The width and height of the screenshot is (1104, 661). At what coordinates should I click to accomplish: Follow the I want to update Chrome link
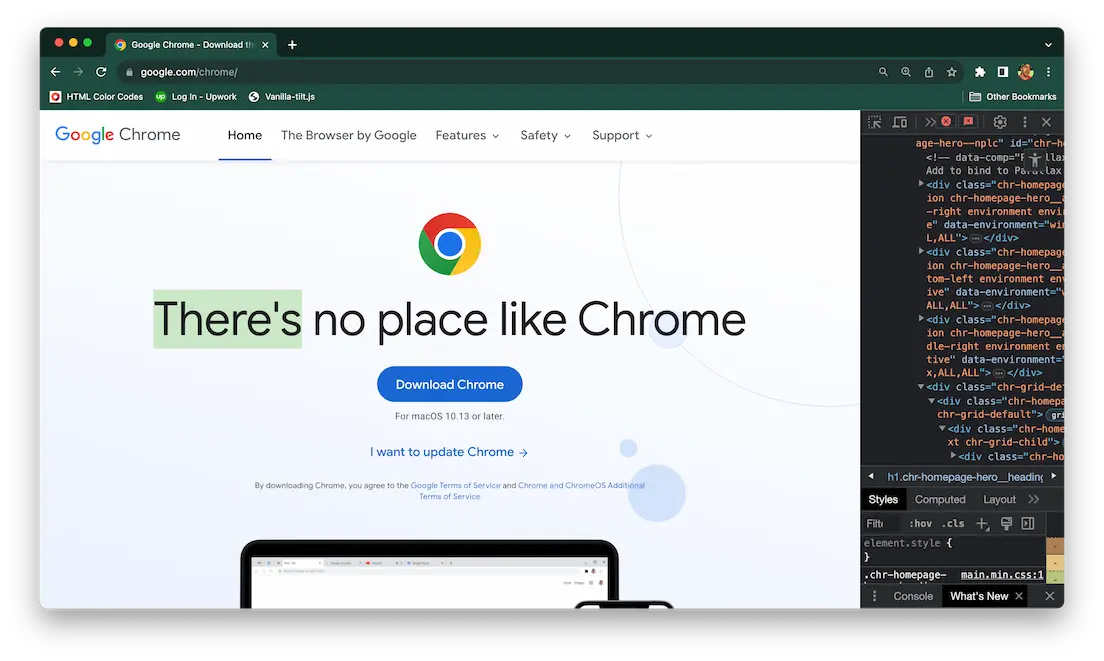[x=449, y=451]
